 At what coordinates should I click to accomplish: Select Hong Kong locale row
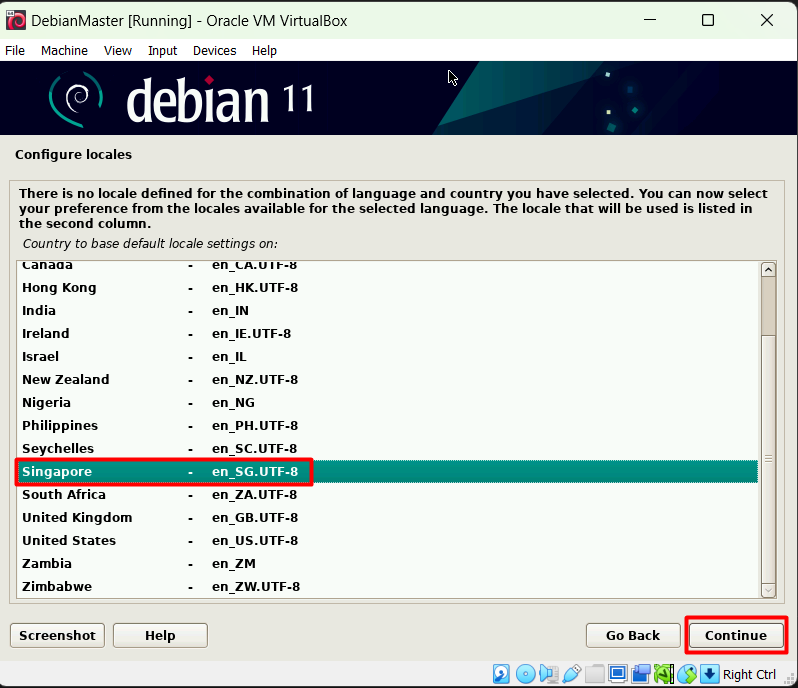point(387,288)
